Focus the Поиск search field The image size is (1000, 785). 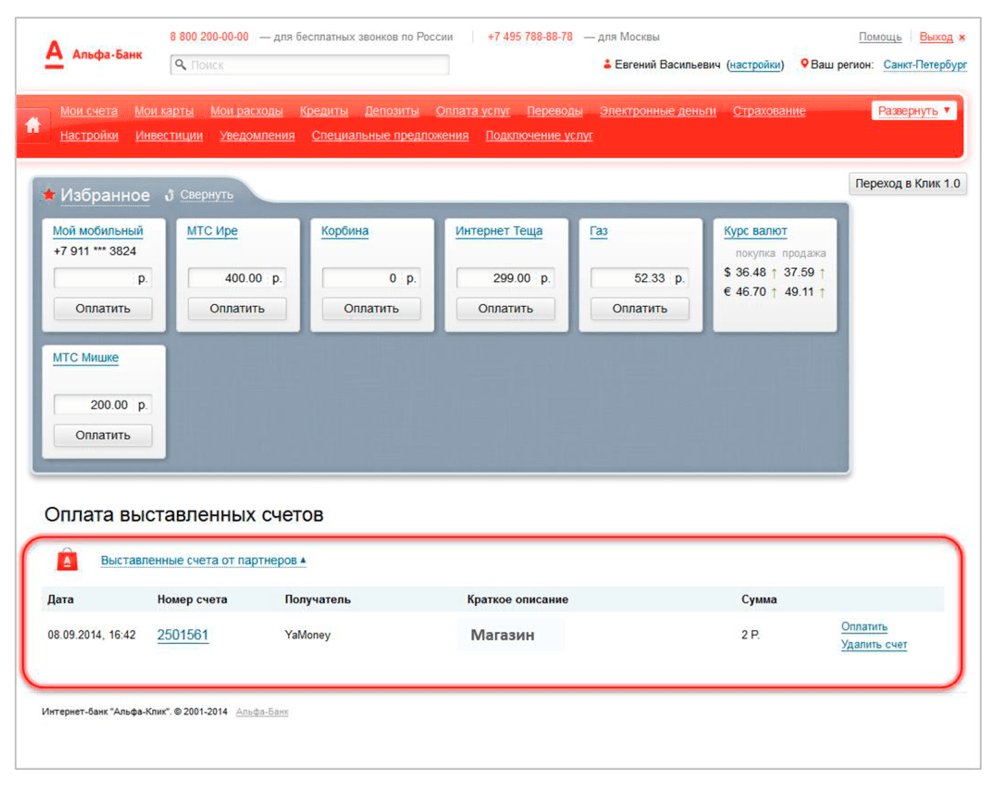[309, 64]
